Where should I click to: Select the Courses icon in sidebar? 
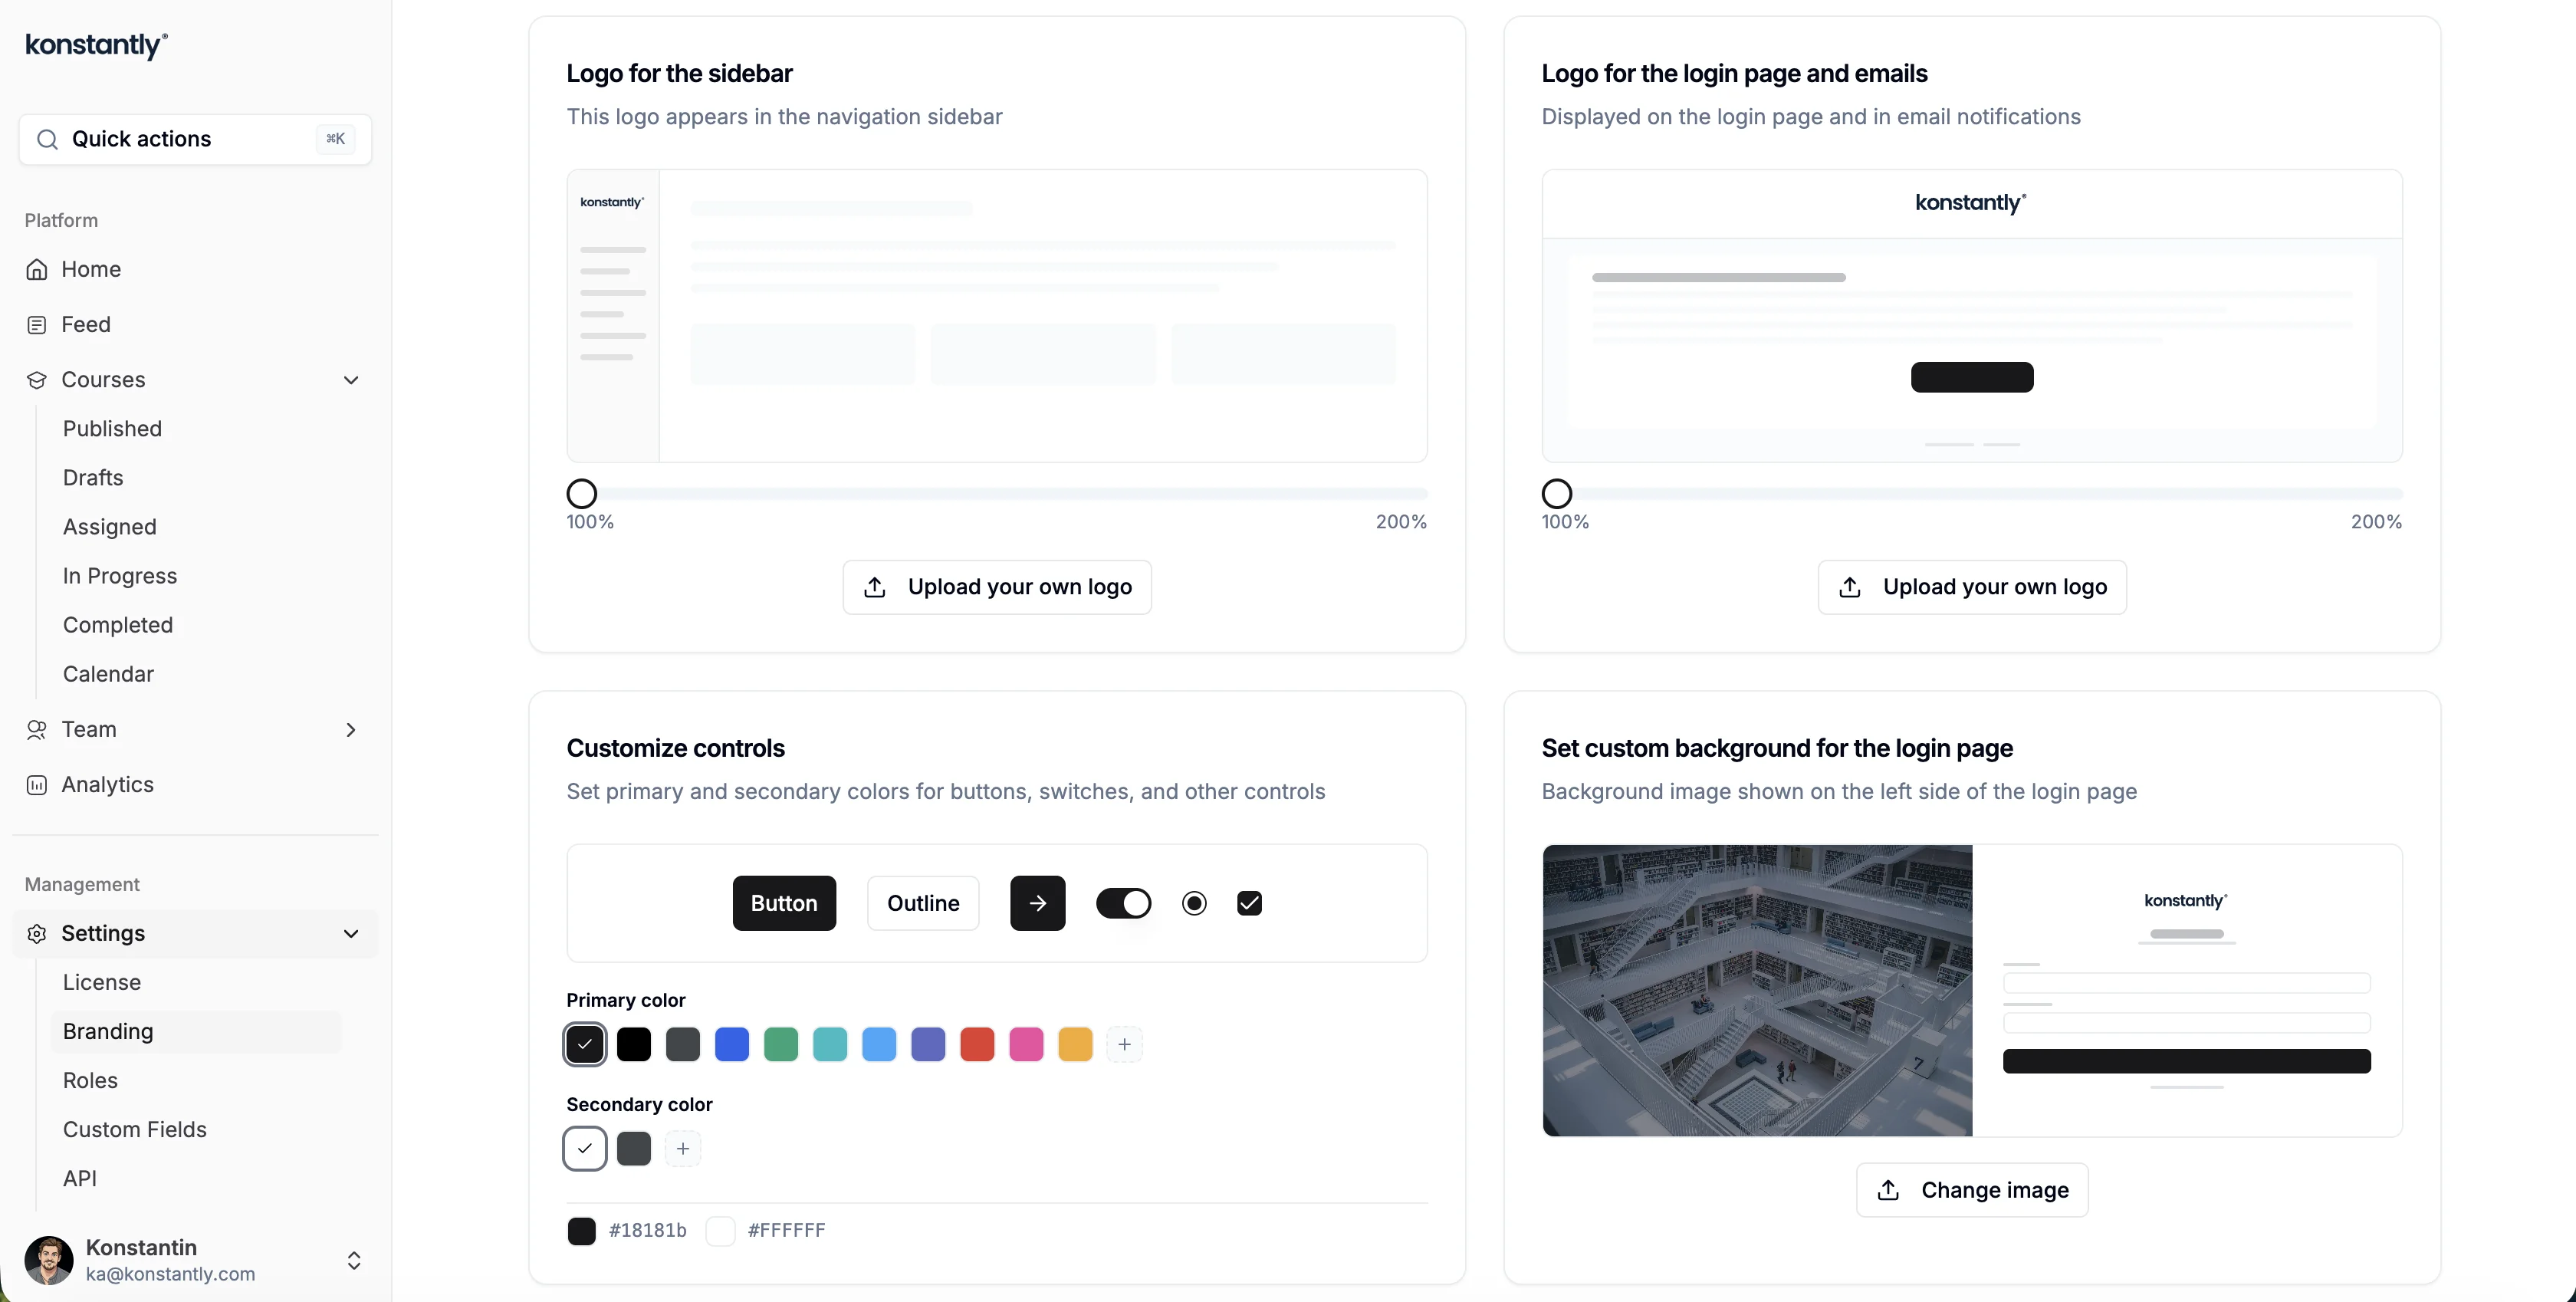[36, 379]
